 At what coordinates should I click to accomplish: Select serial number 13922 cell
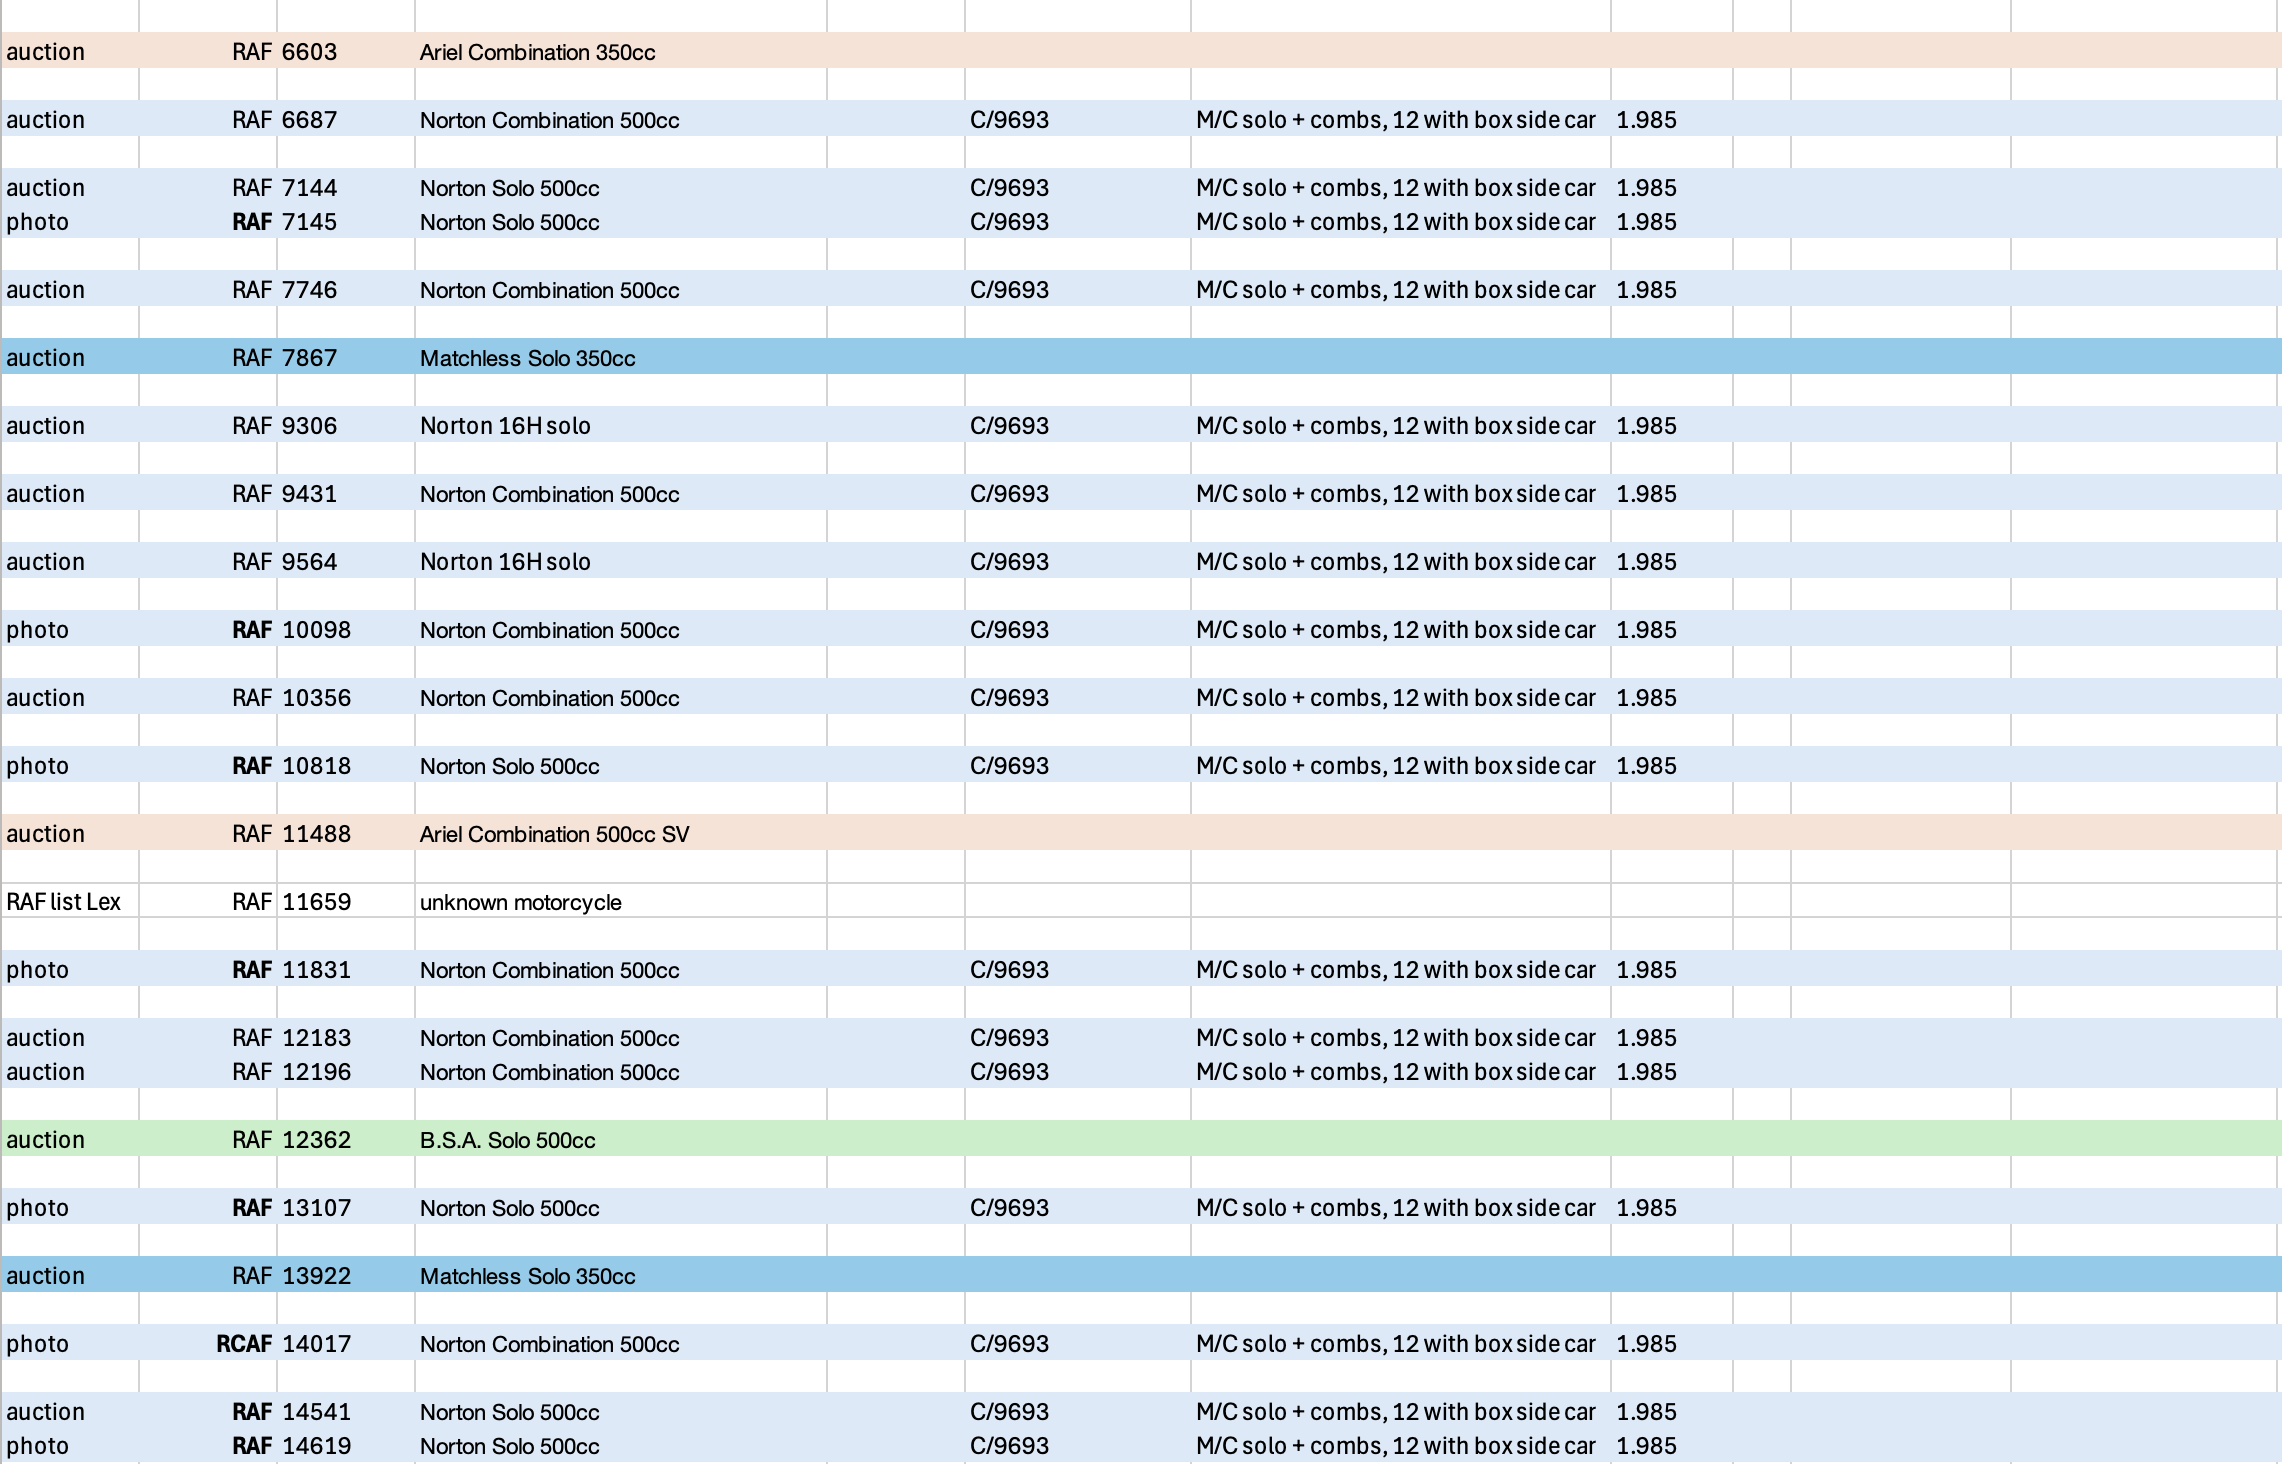coord(345,1275)
